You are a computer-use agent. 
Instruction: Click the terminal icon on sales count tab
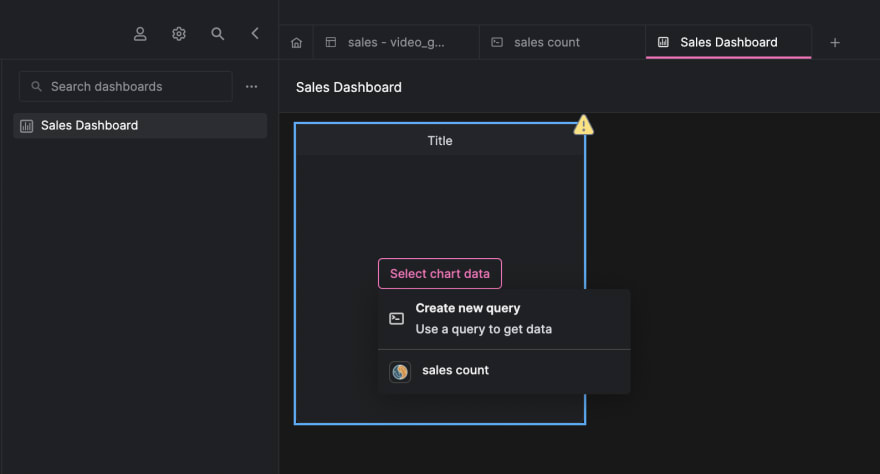(497, 42)
